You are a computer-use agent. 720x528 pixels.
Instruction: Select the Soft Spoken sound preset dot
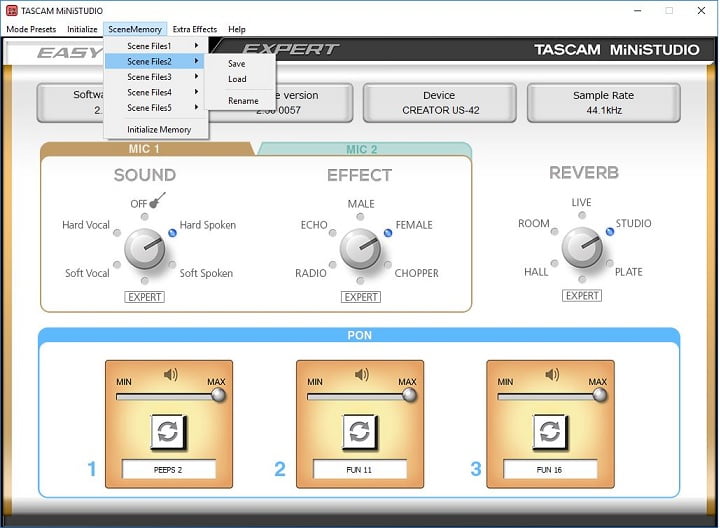tap(172, 264)
